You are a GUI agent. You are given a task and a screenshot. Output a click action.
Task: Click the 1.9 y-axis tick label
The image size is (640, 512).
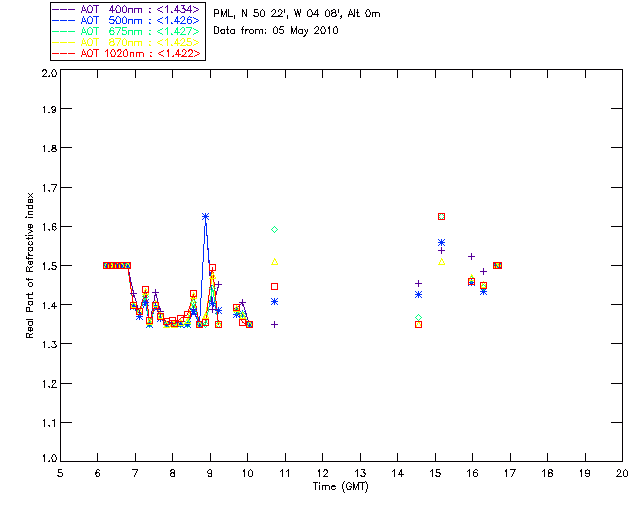[49, 109]
